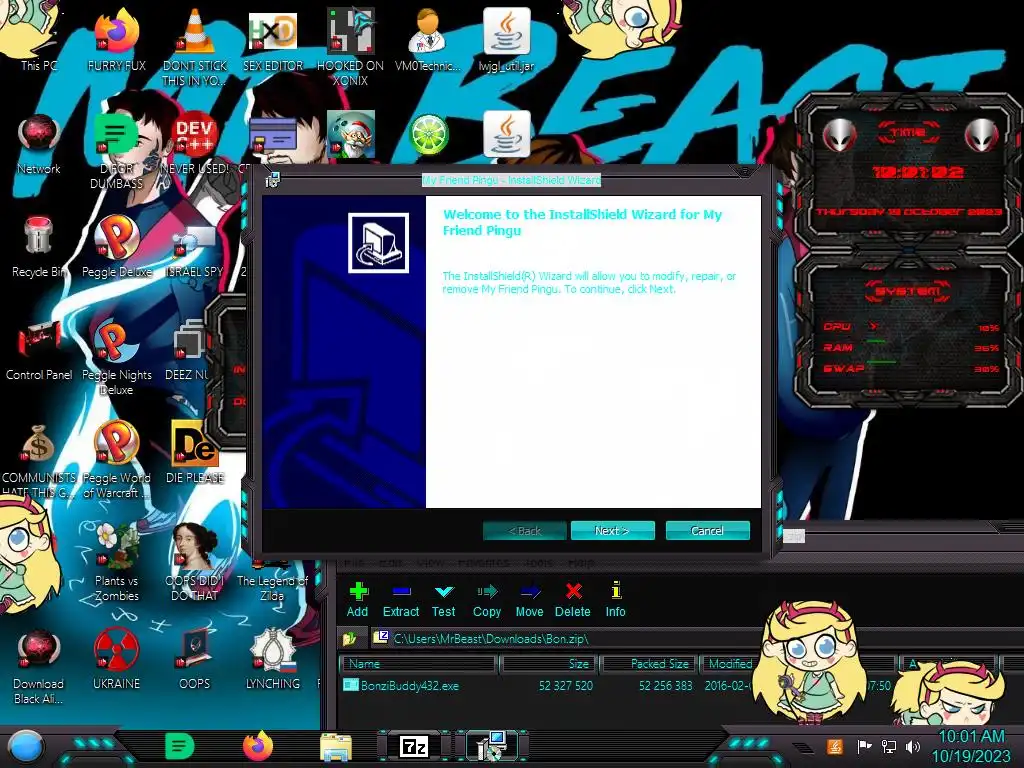Select the OOPS DID I DO THAT icon
This screenshot has width=1024, height=768.
click(x=195, y=563)
